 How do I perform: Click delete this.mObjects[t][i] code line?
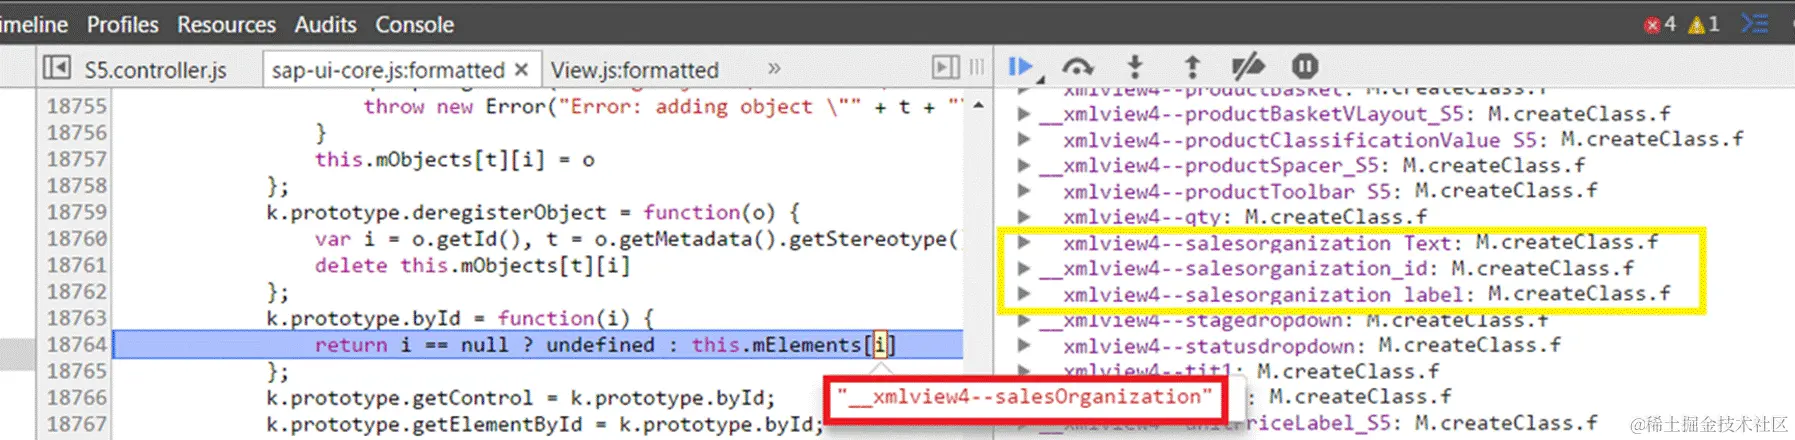pyautogui.click(x=472, y=265)
